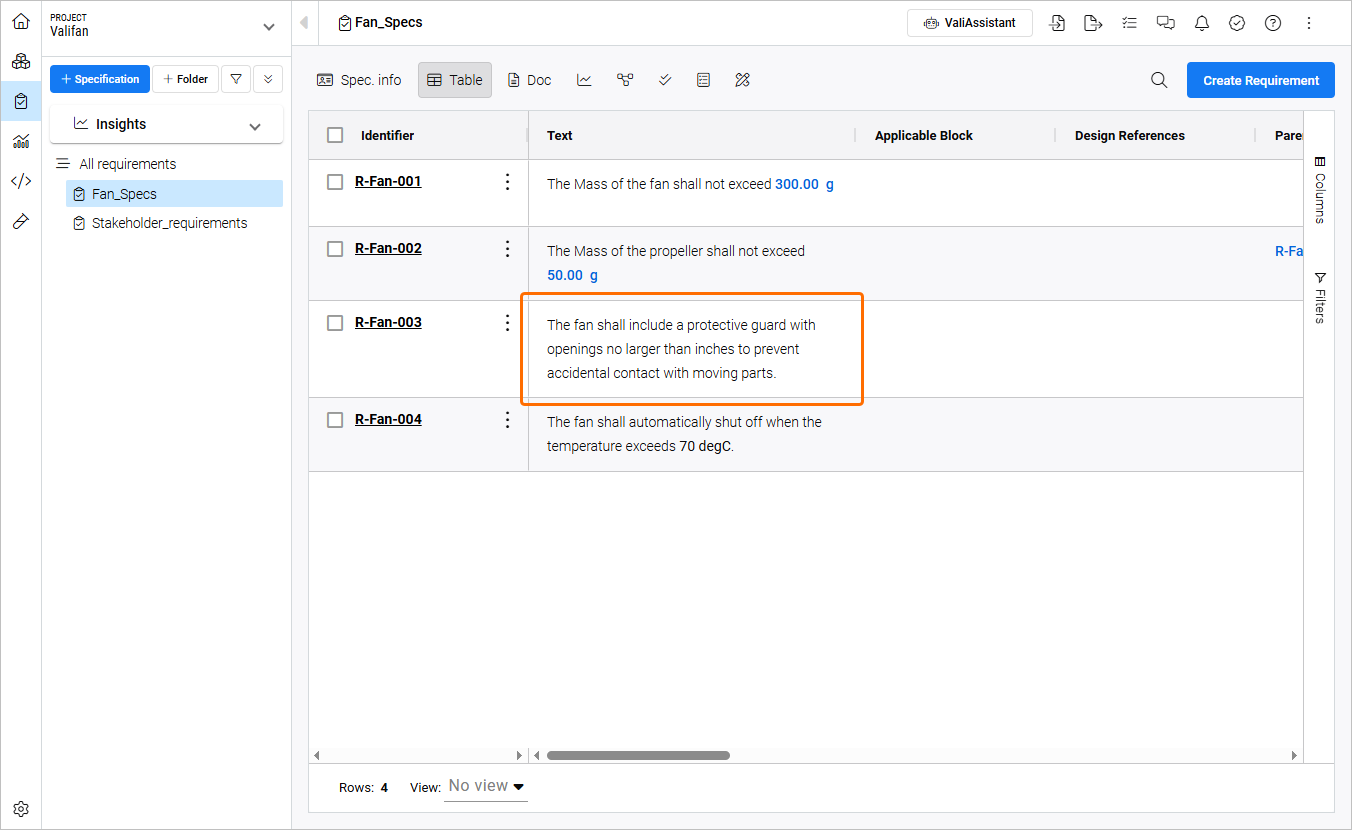Screen dimensions: 1352x830
Task: Click the import file icon in header
Action: (1057, 23)
